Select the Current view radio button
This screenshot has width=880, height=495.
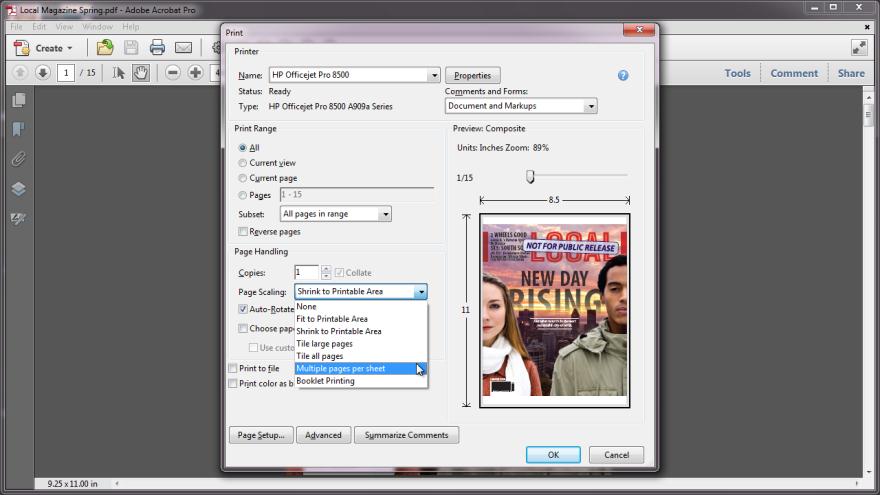point(243,163)
